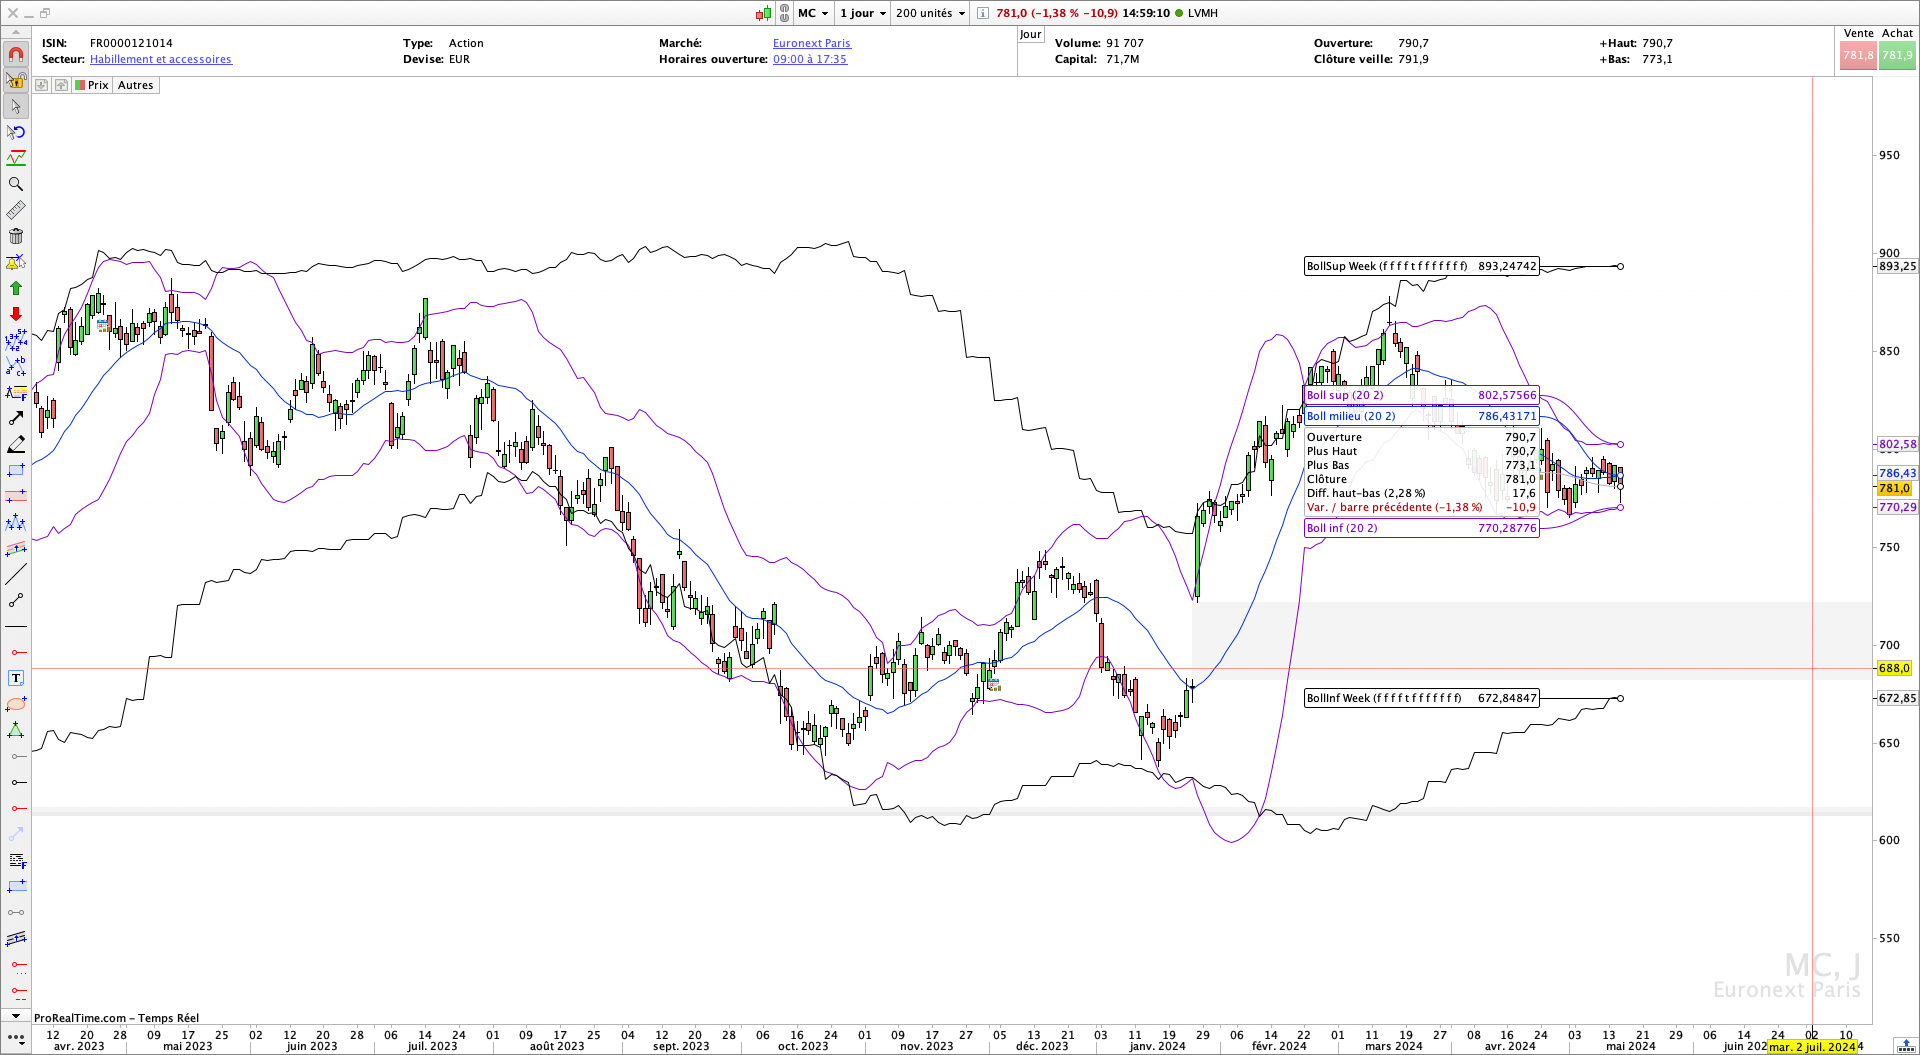This screenshot has width=1920, height=1055.
Task: Click the red-green square Prix color icon
Action: click(x=80, y=85)
